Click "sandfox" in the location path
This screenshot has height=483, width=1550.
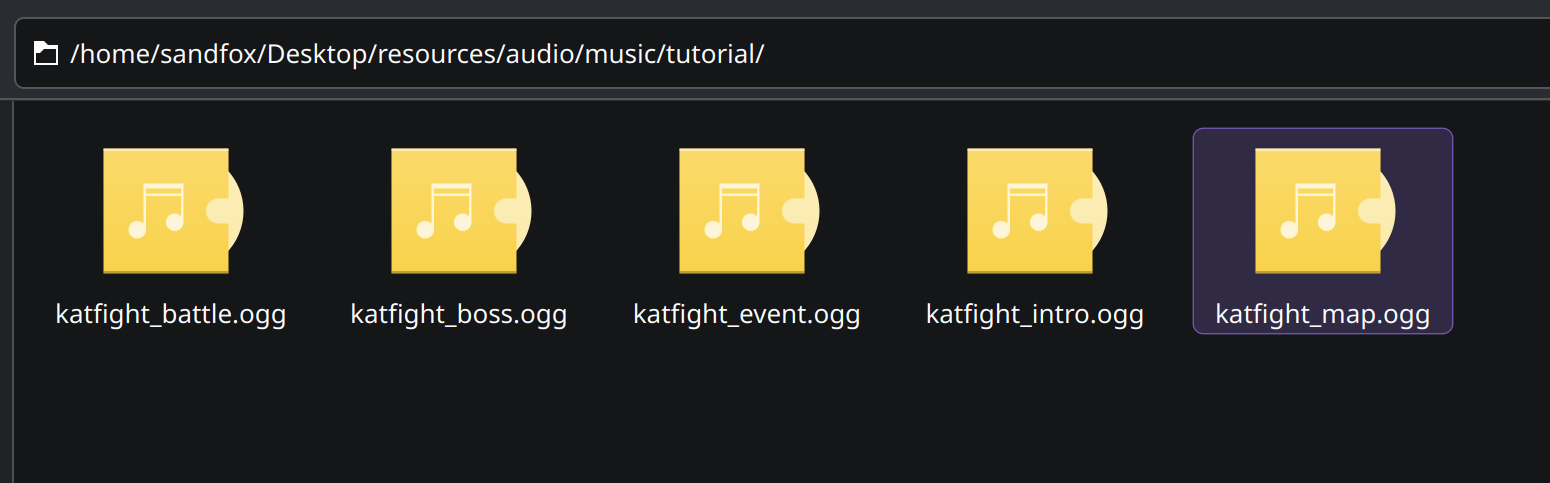206,54
